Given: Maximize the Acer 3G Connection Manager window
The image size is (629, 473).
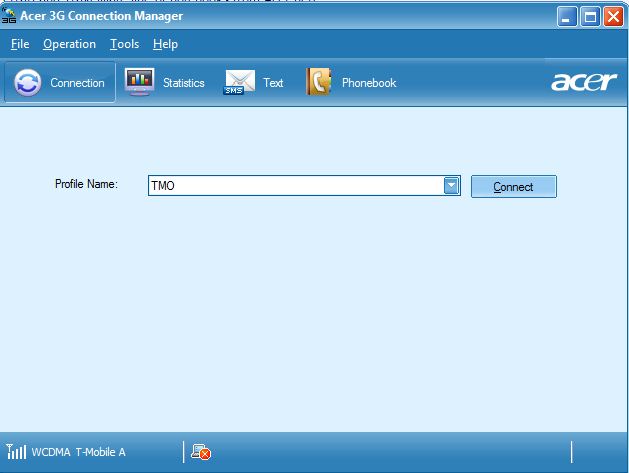Looking at the screenshot, I should pyautogui.click(x=590, y=17).
